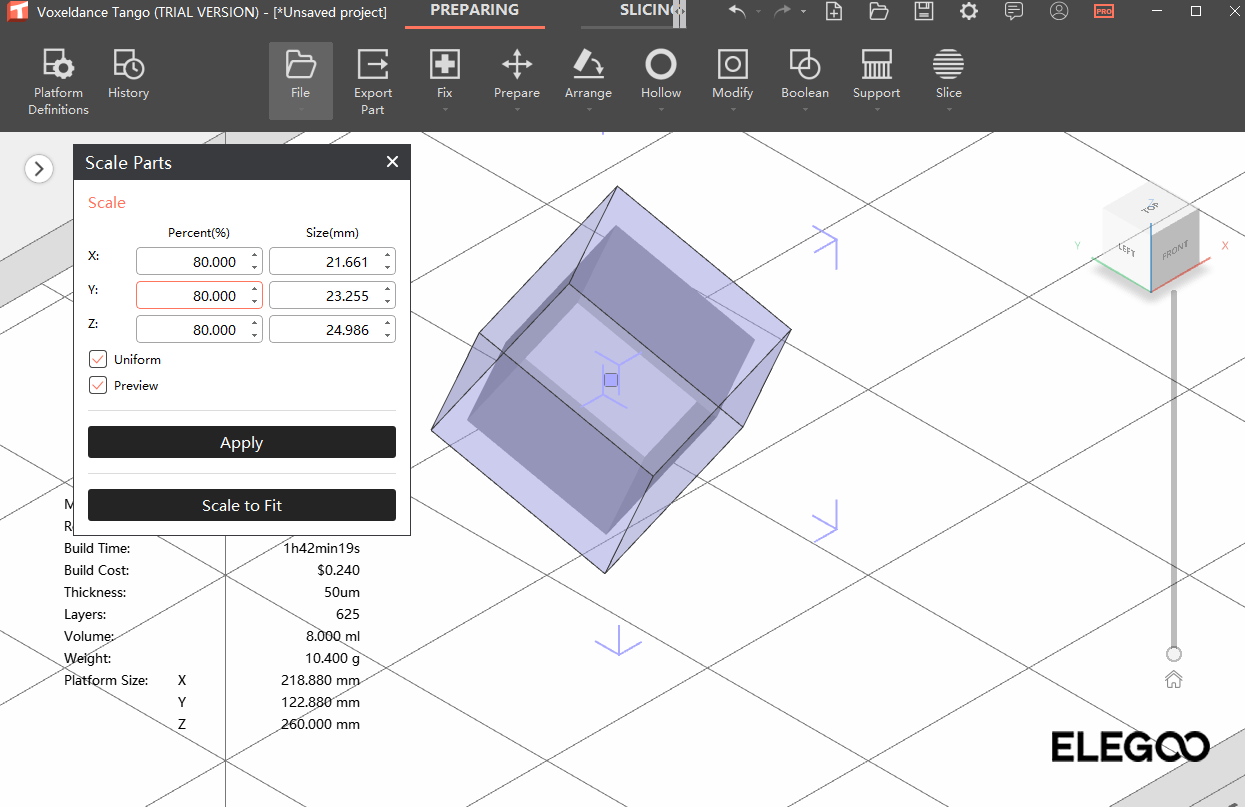Select the purple cube model in viewport
The width and height of the screenshot is (1245, 807).
(611, 380)
